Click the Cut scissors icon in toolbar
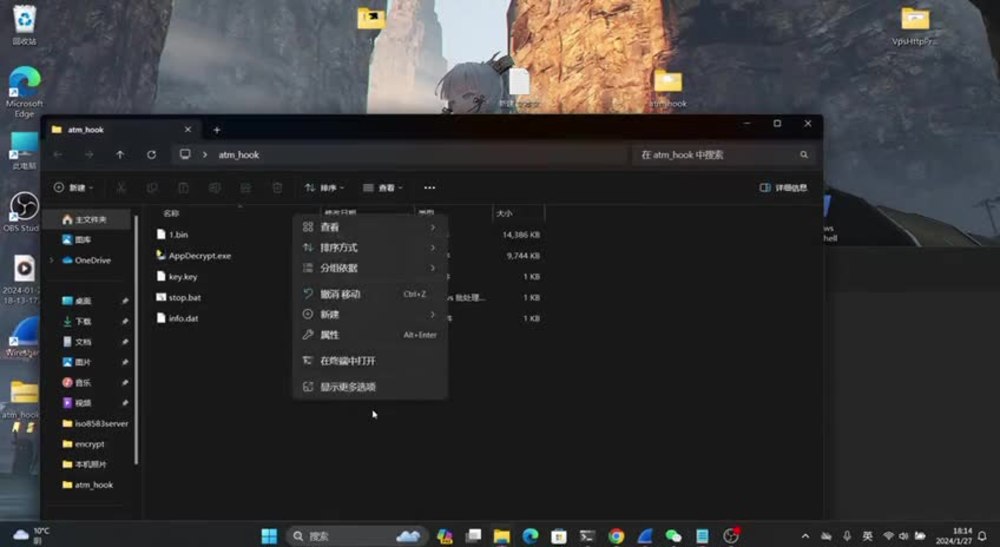1000x547 pixels. pyautogui.click(x=121, y=187)
